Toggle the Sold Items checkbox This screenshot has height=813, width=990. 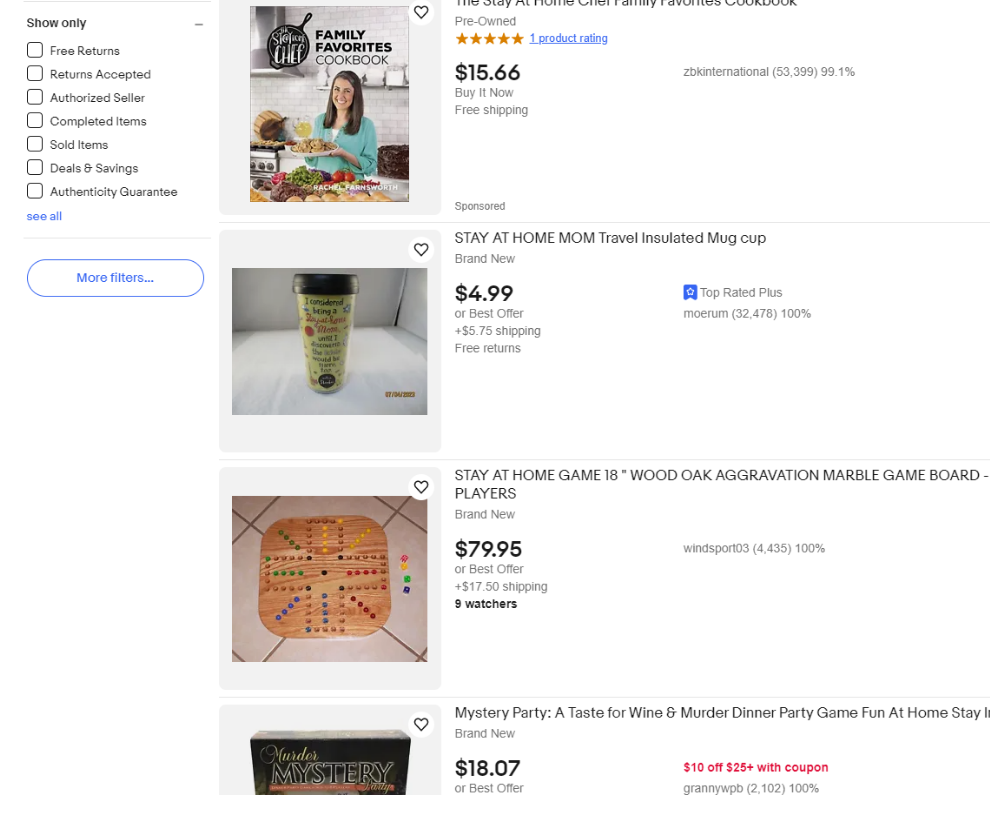click(x=35, y=144)
